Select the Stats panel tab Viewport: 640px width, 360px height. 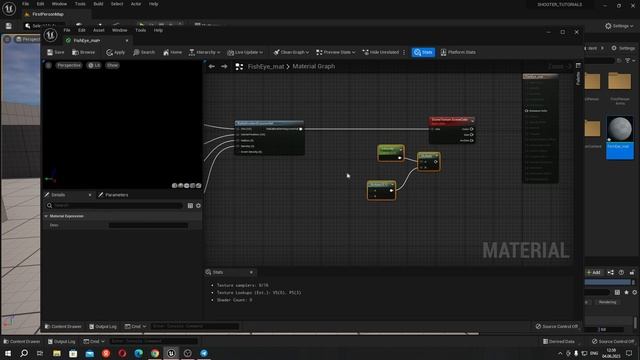(x=218, y=272)
